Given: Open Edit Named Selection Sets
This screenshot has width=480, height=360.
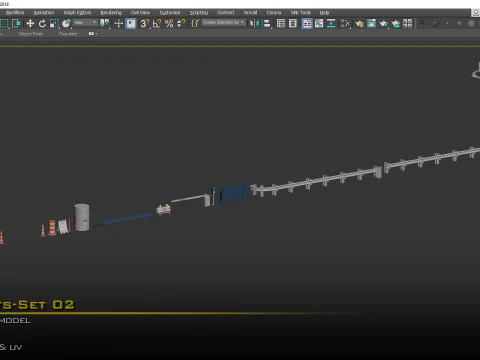Looking at the screenshot, I should point(195,23).
